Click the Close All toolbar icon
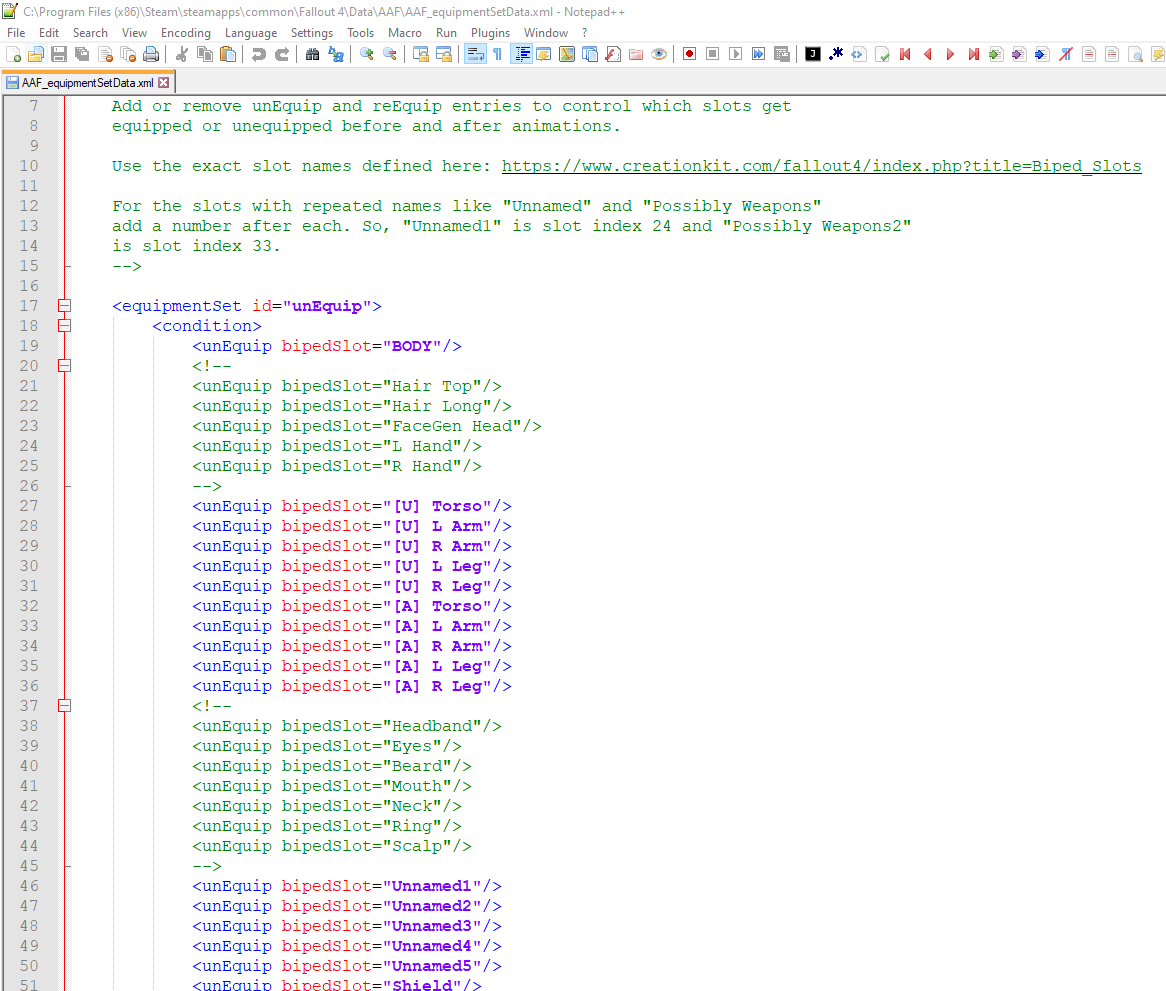1166x991 pixels. point(128,54)
